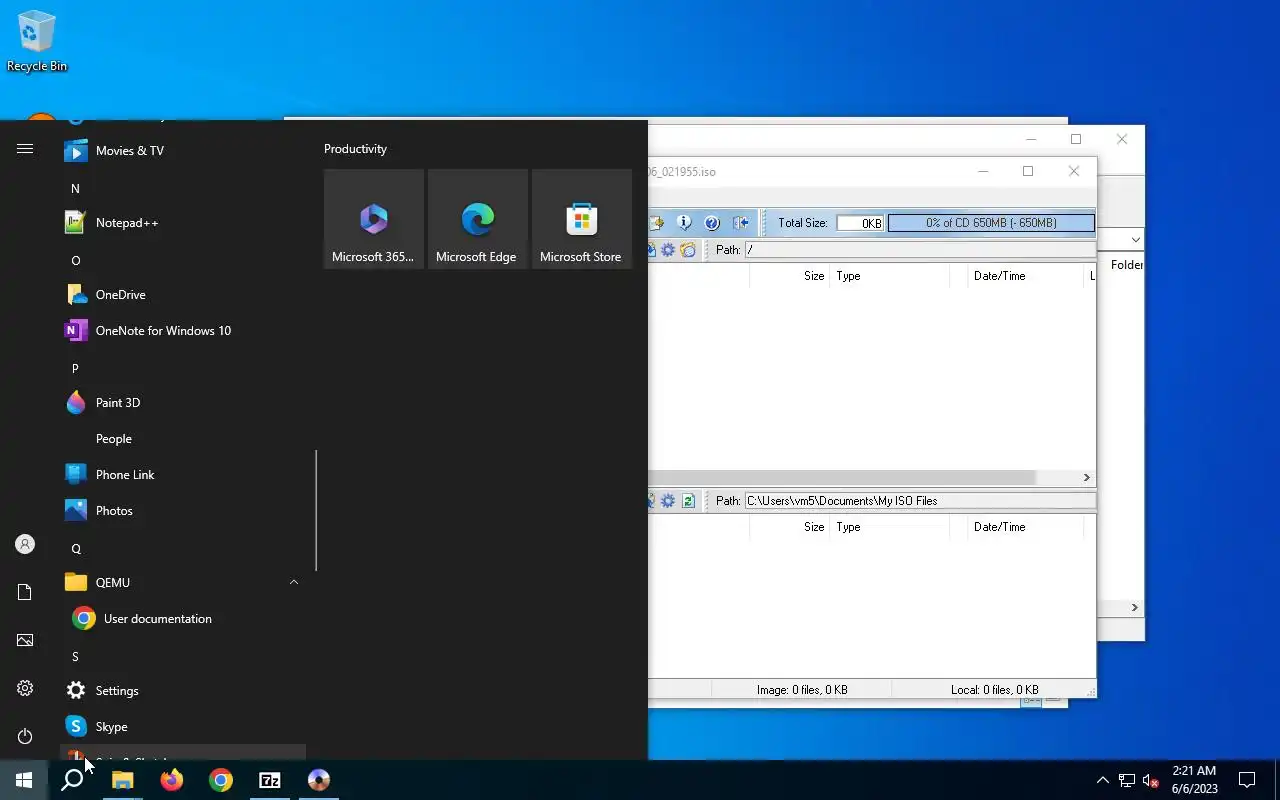
Task: Click background window scrollbar right arrow
Action: coord(1134,608)
